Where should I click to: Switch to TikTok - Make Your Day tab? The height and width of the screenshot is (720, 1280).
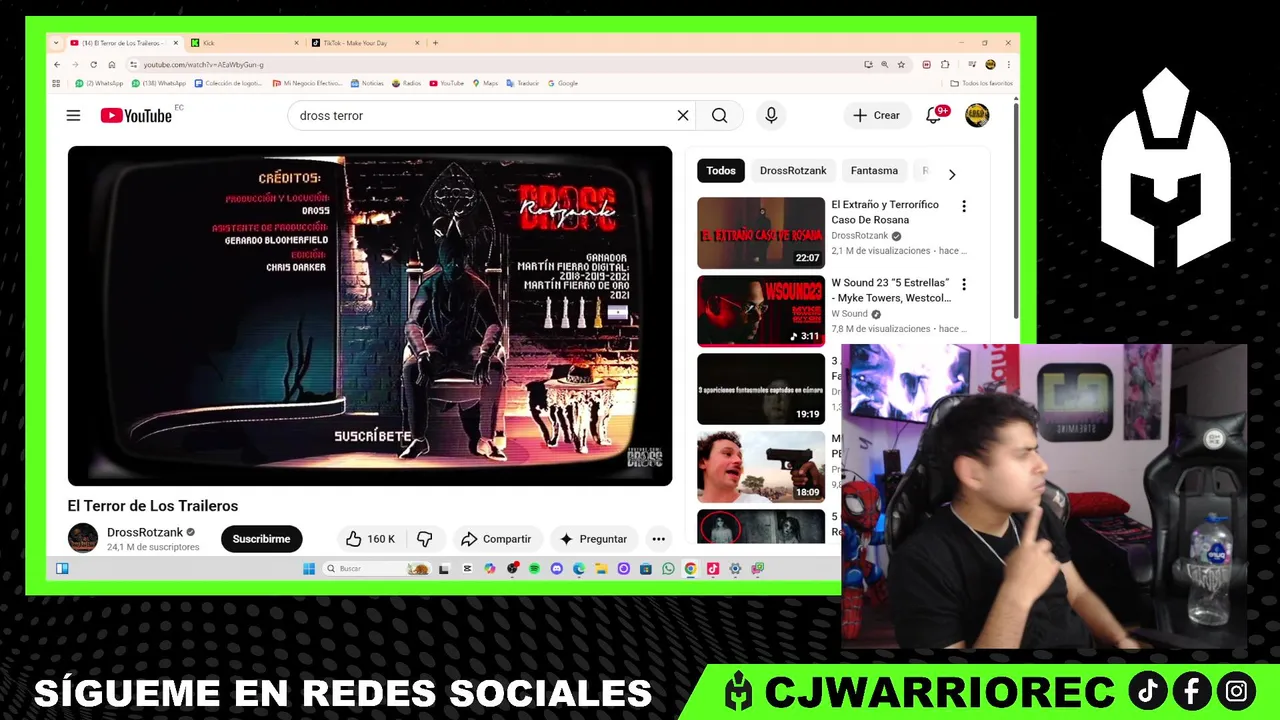coord(364,43)
